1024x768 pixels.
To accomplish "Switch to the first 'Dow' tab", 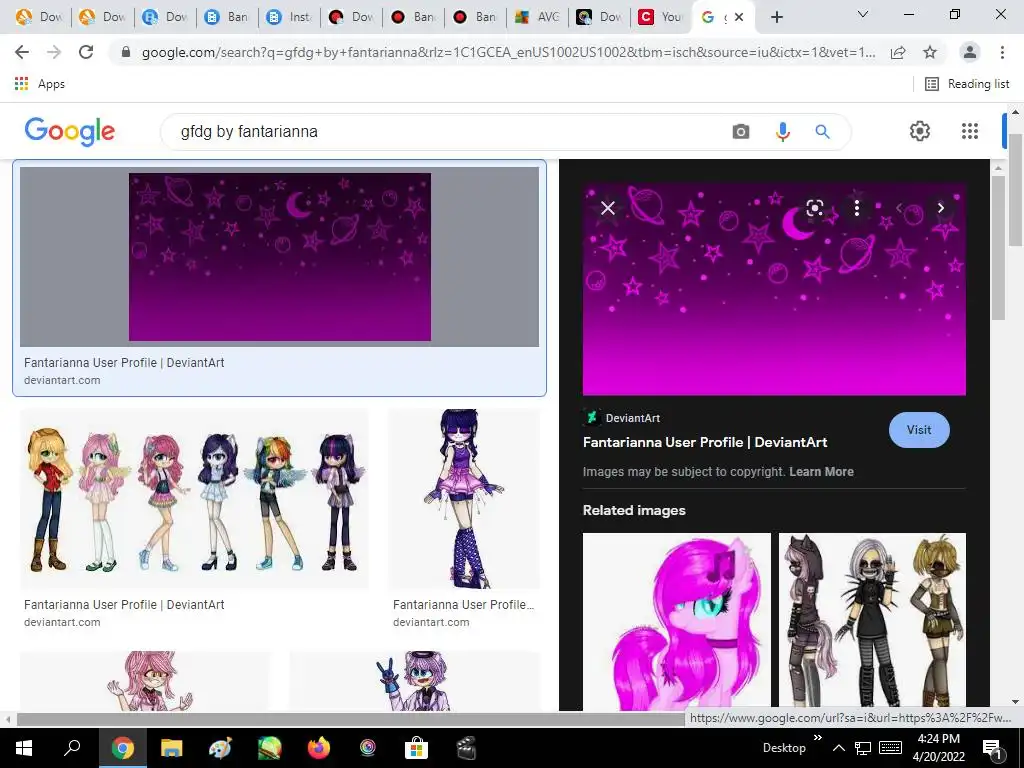I will click(40, 17).
